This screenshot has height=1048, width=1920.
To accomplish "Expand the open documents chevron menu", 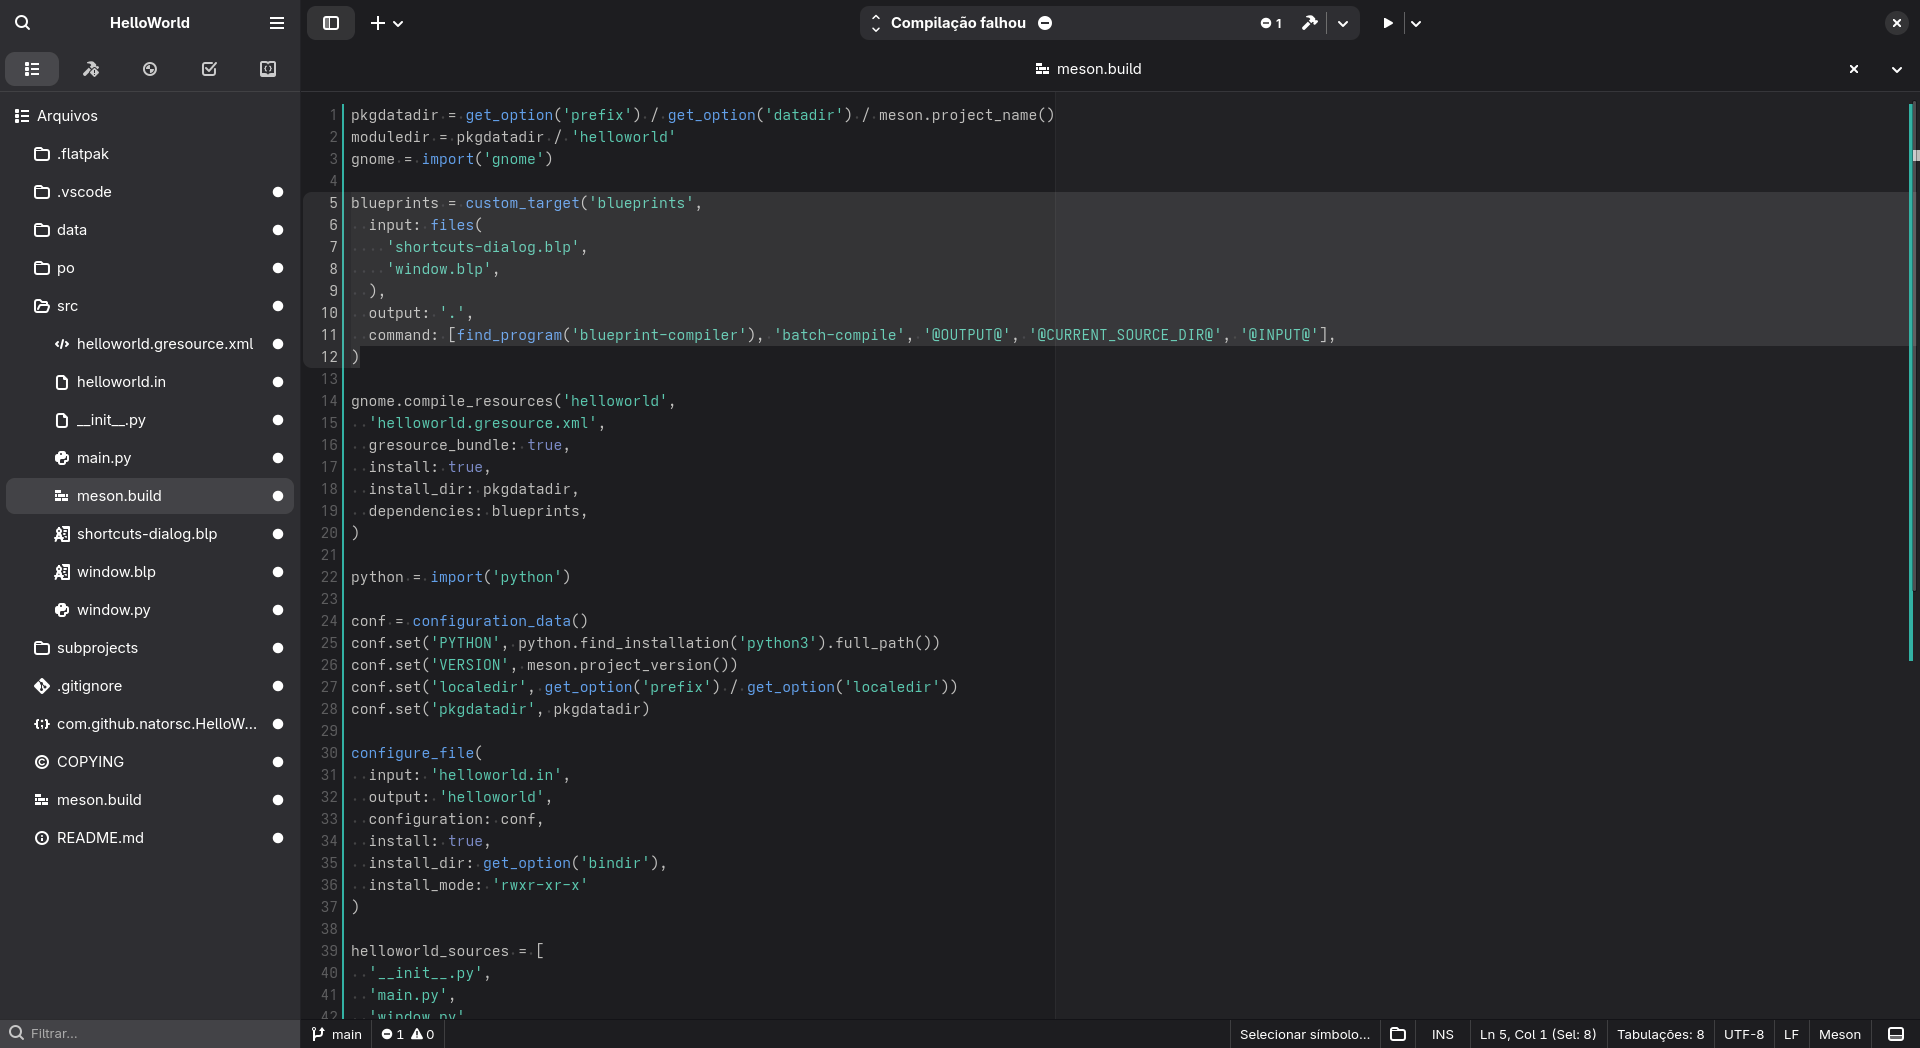I will click(x=1896, y=69).
